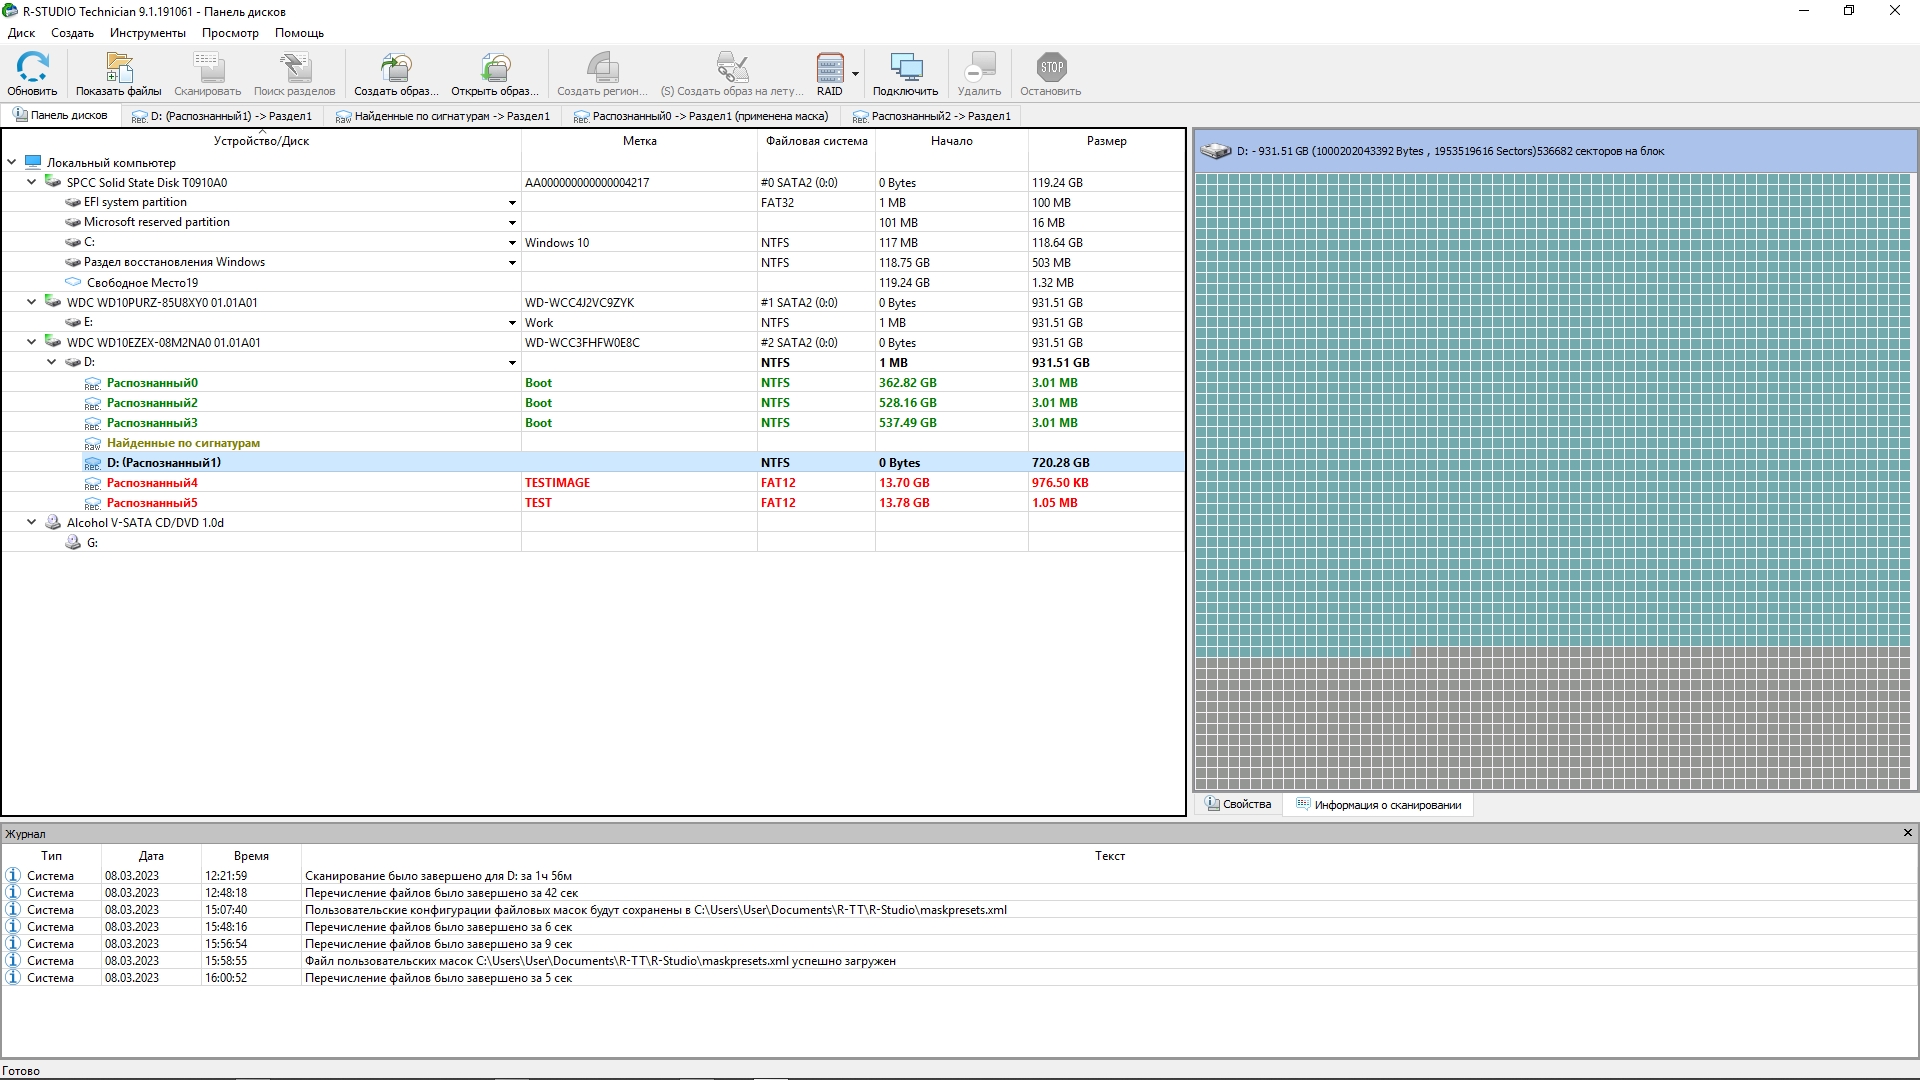Click the Refresh (Обновить) toolbar icon
Screen dimensions: 1920x1080
coord(32,68)
